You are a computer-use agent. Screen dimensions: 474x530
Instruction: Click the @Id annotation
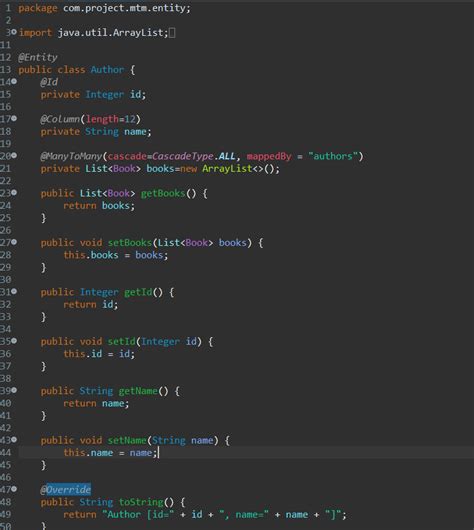tap(49, 82)
